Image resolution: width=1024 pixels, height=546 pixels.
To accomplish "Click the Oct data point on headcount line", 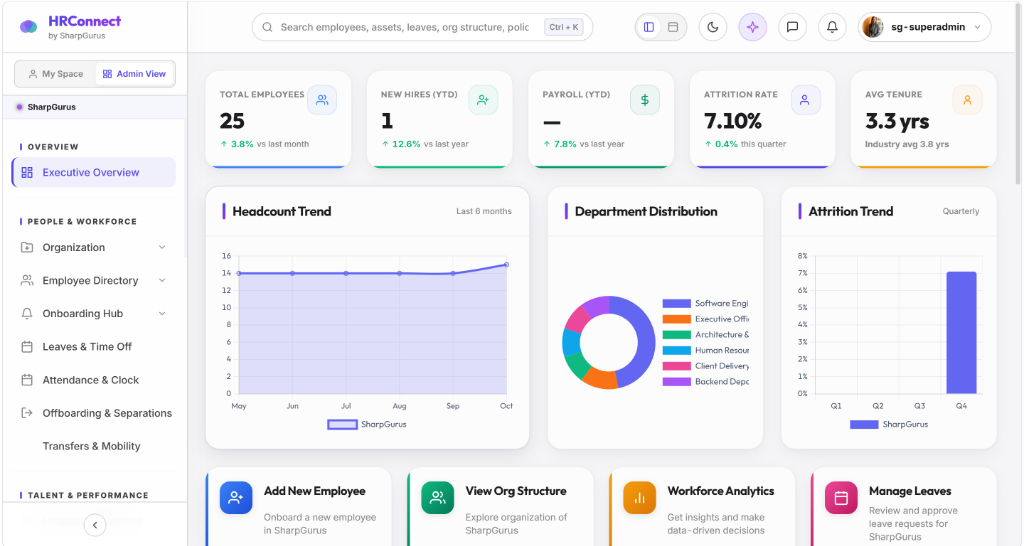I will (x=506, y=265).
